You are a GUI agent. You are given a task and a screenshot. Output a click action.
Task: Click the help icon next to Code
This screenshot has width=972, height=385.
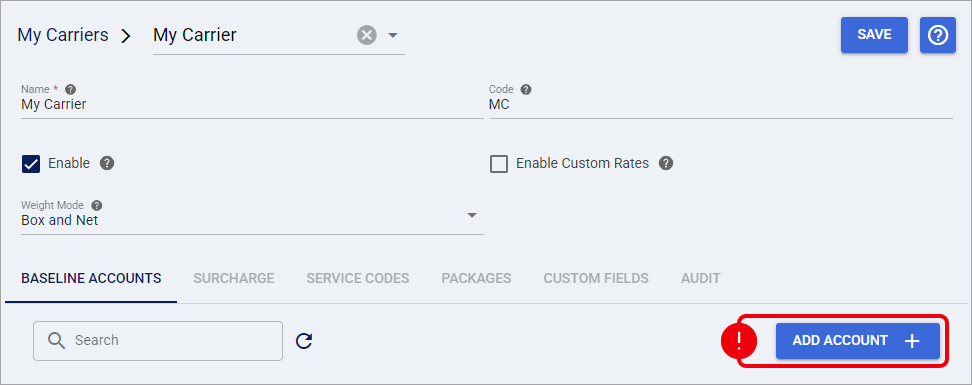pos(526,89)
